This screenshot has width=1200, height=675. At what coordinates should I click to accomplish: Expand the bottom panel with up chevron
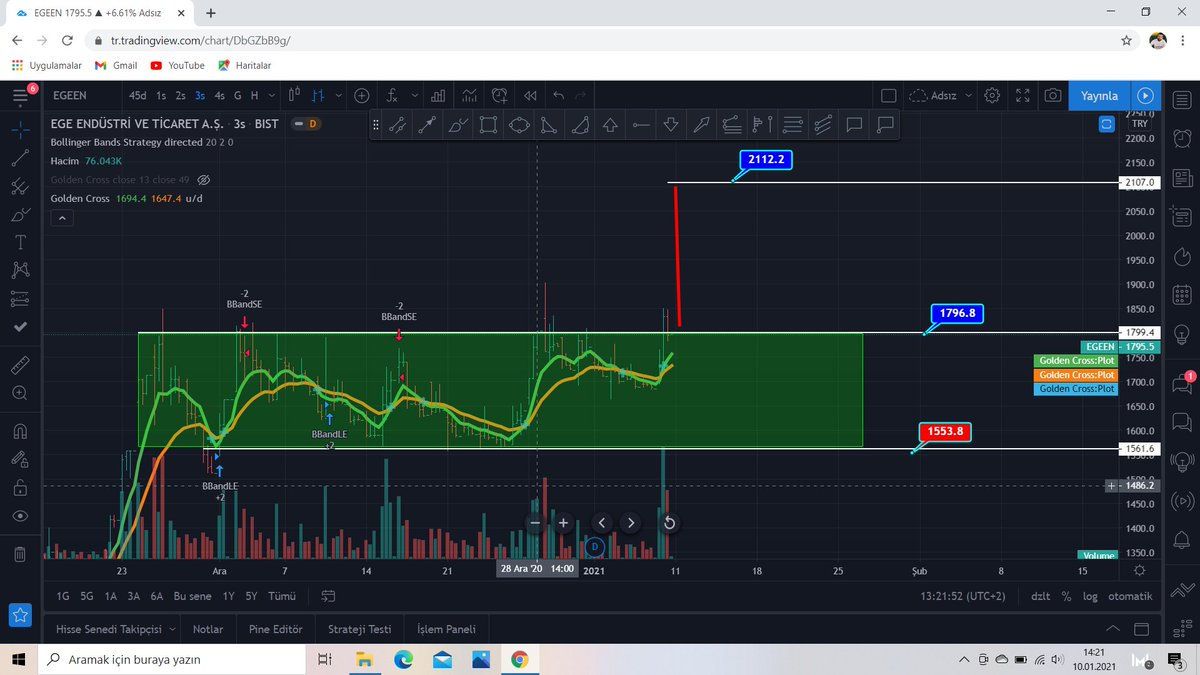(1111, 630)
